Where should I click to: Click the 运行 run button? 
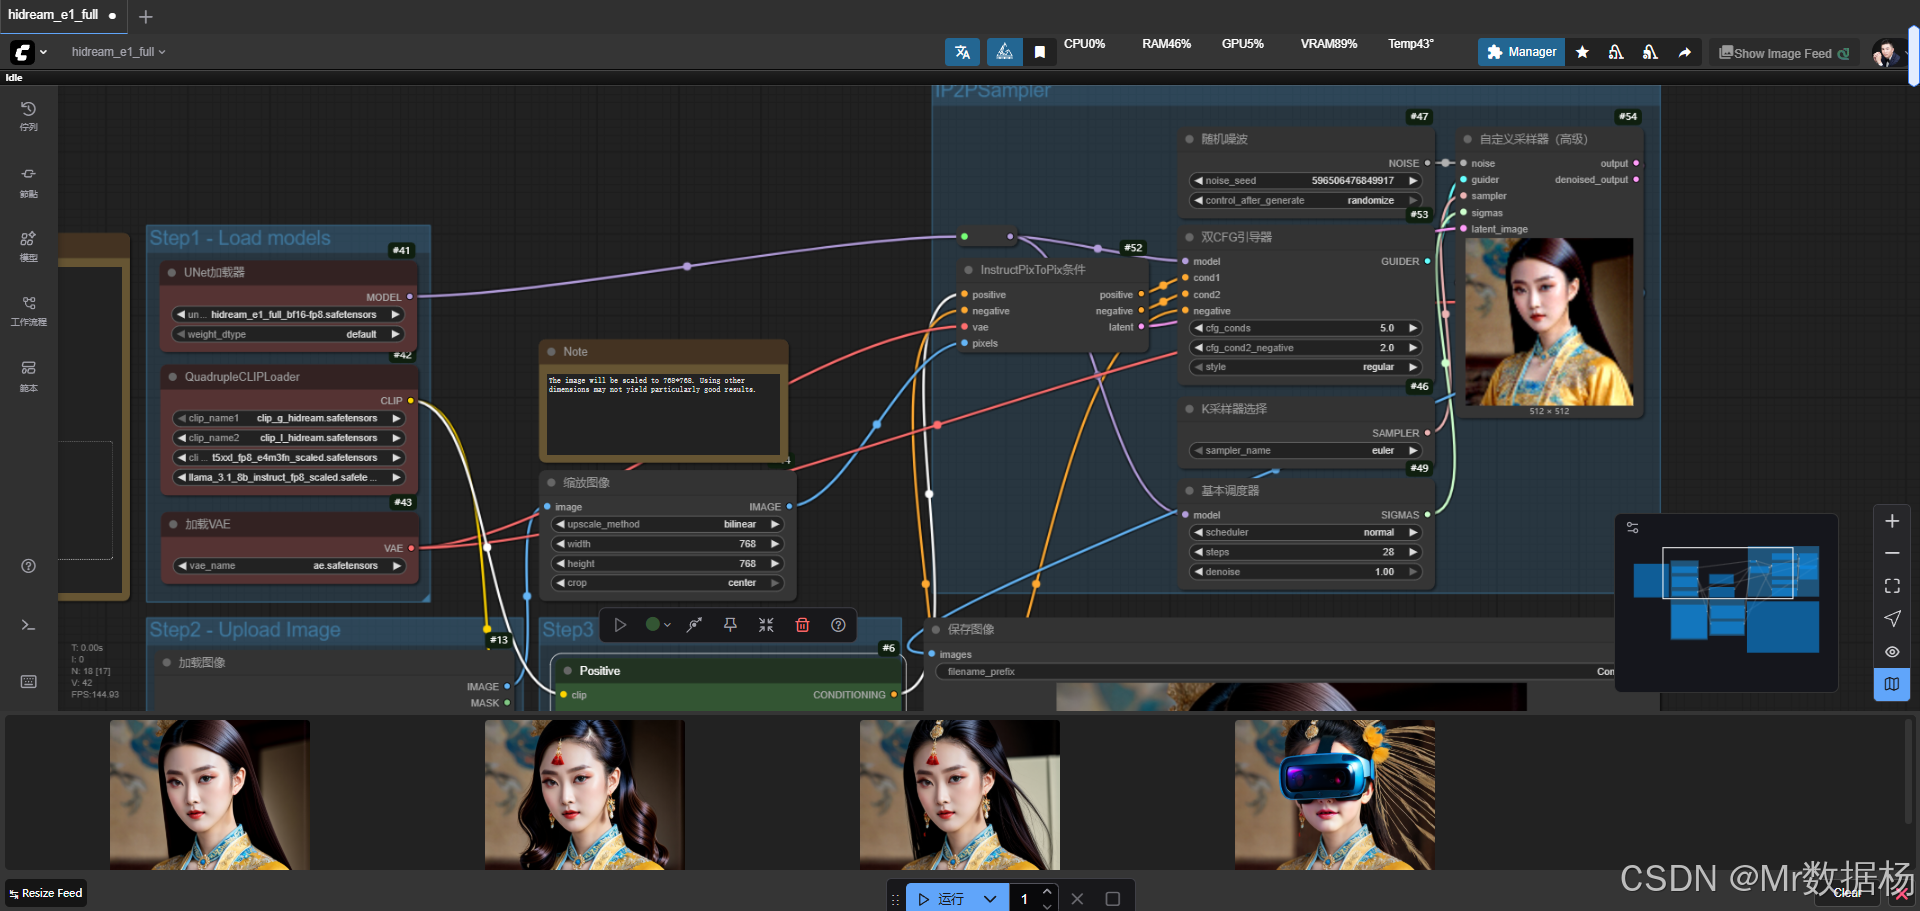pos(940,899)
